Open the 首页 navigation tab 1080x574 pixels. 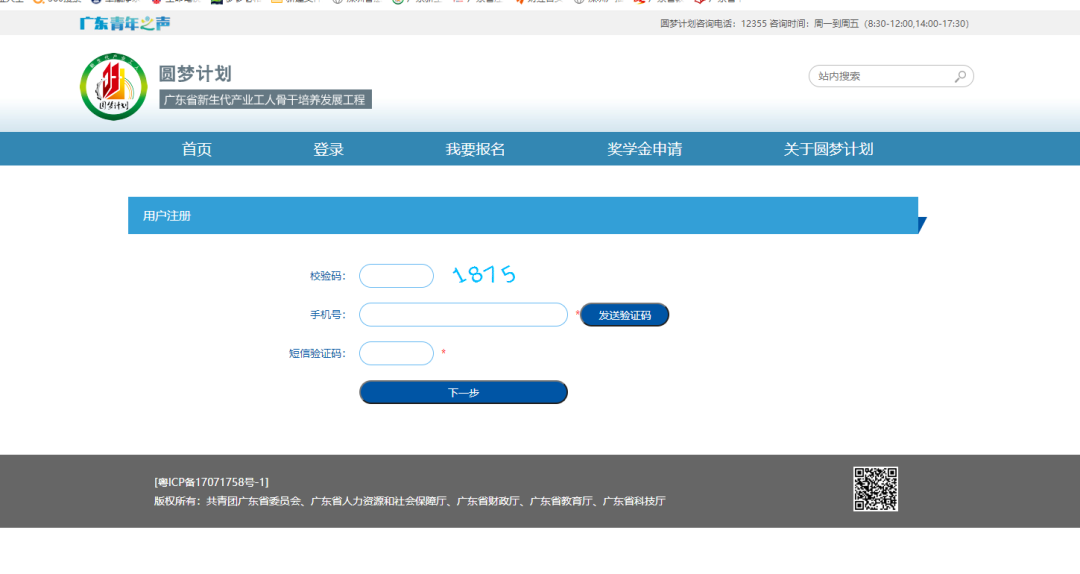pyautogui.click(x=196, y=149)
